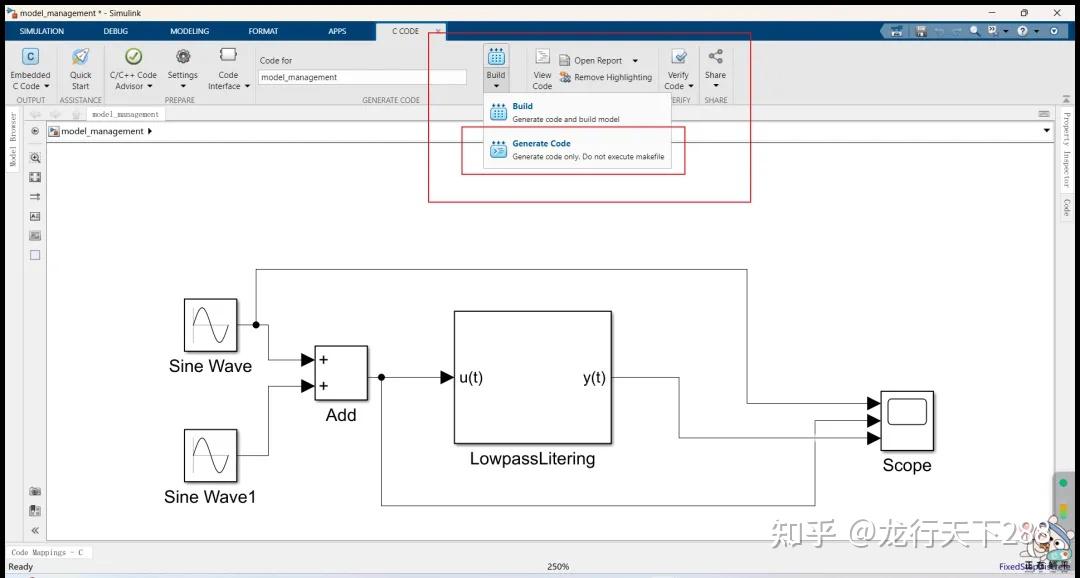Open the model_management canvas tab
Viewport: 1080px width, 578px height.
coord(125,114)
